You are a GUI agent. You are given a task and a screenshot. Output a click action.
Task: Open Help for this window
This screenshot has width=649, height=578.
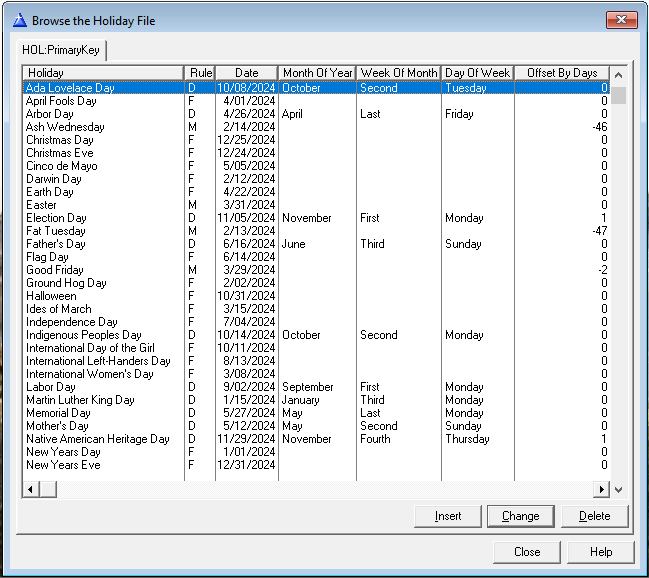click(601, 551)
